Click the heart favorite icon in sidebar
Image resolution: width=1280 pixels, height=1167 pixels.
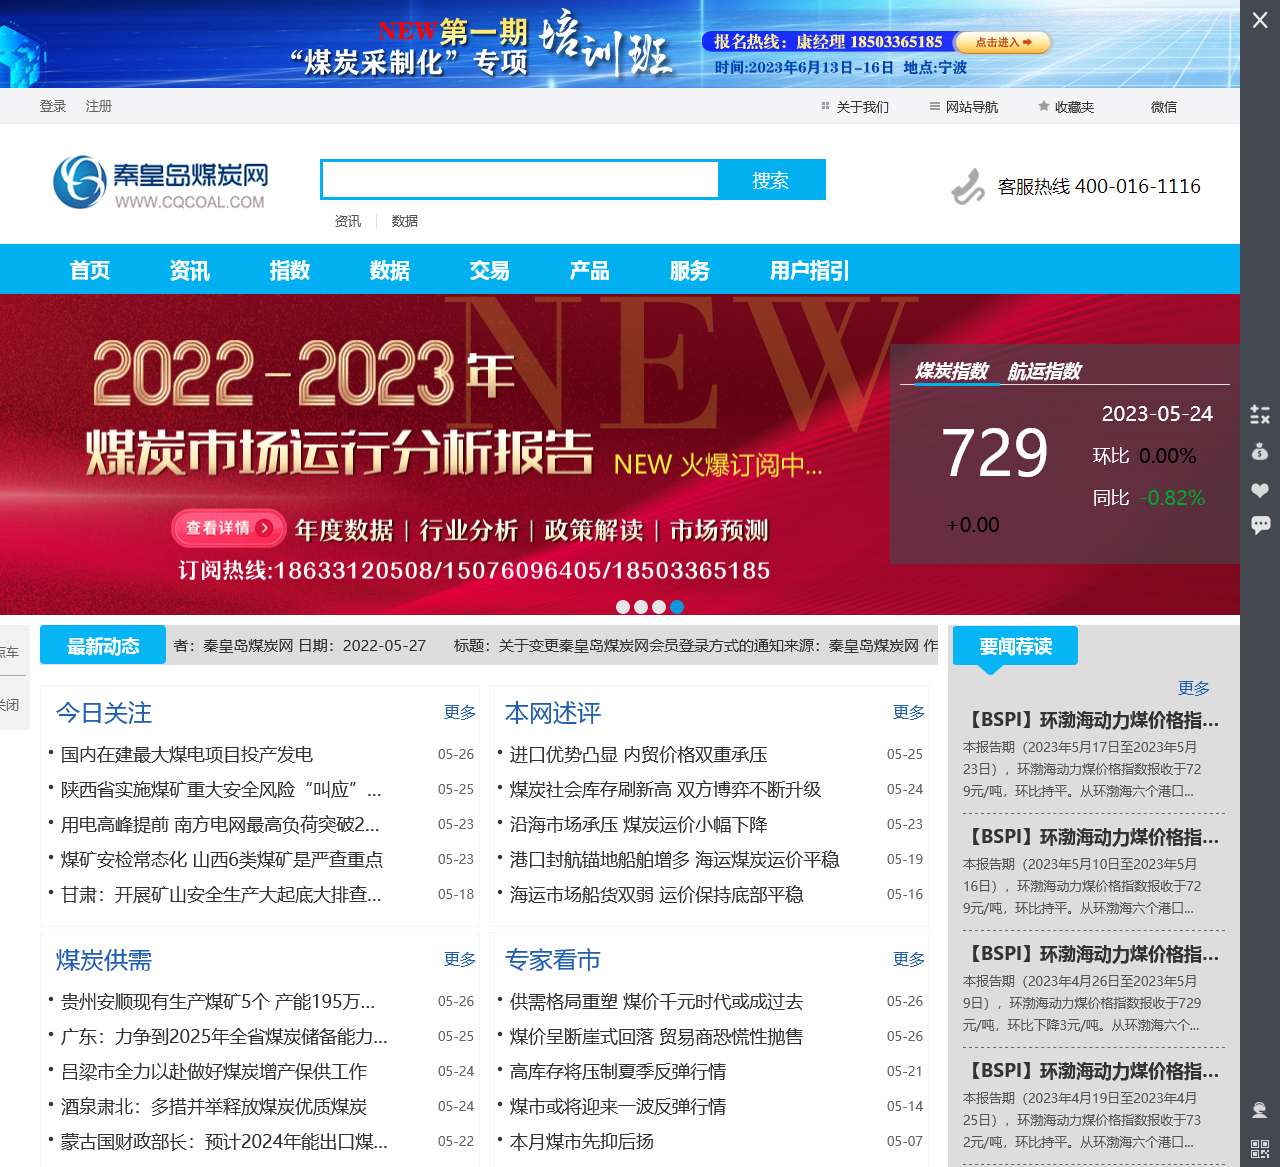1260,490
